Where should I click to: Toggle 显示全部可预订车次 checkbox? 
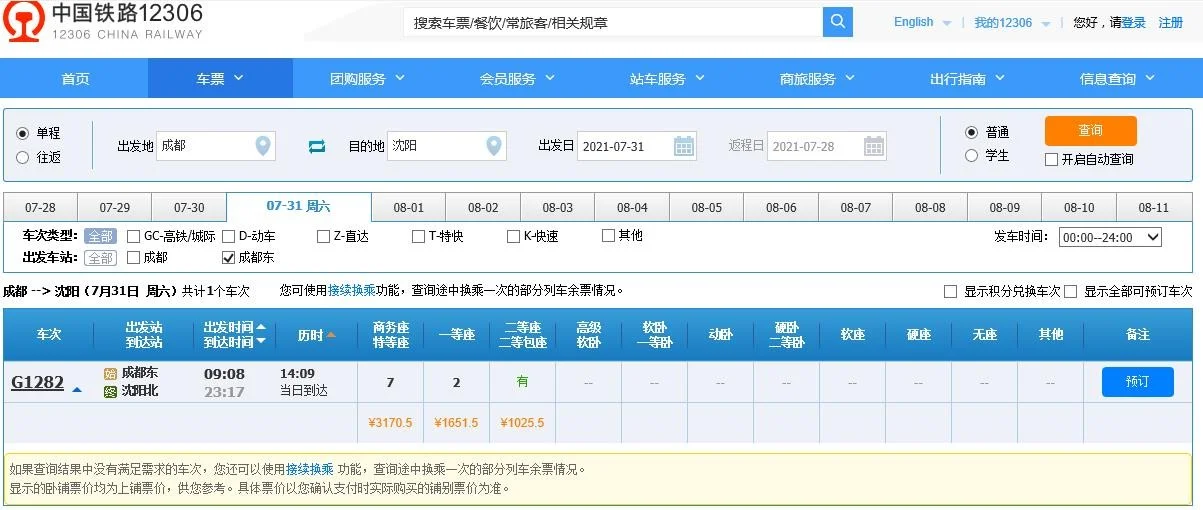[1071, 292]
